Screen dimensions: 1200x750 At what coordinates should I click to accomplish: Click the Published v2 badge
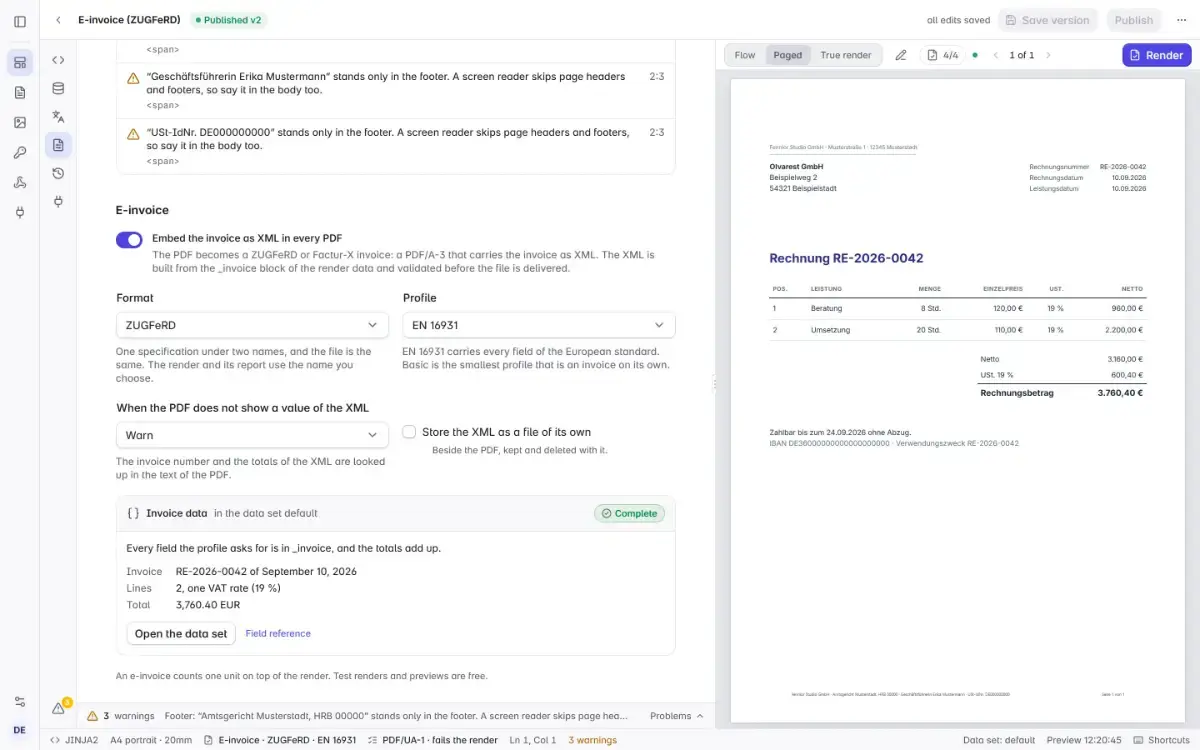(x=229, y=20)
